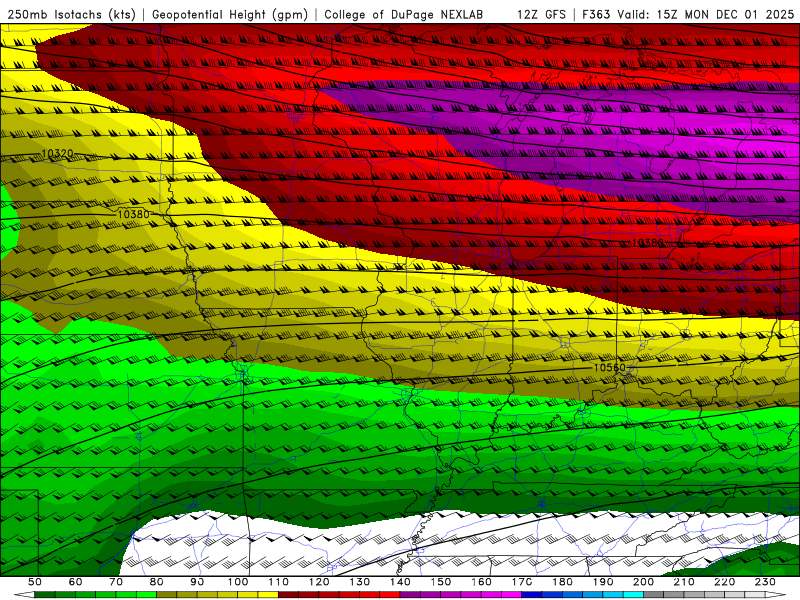Select the 'F363' forecast hour text
The width and height of the screenshot is (800, 600).
coord(596,15)
